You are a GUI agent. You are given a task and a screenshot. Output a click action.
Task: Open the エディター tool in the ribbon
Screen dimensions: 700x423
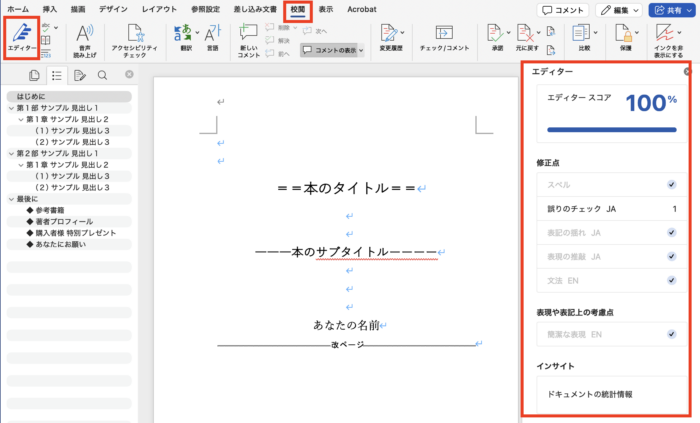[21, 38]
